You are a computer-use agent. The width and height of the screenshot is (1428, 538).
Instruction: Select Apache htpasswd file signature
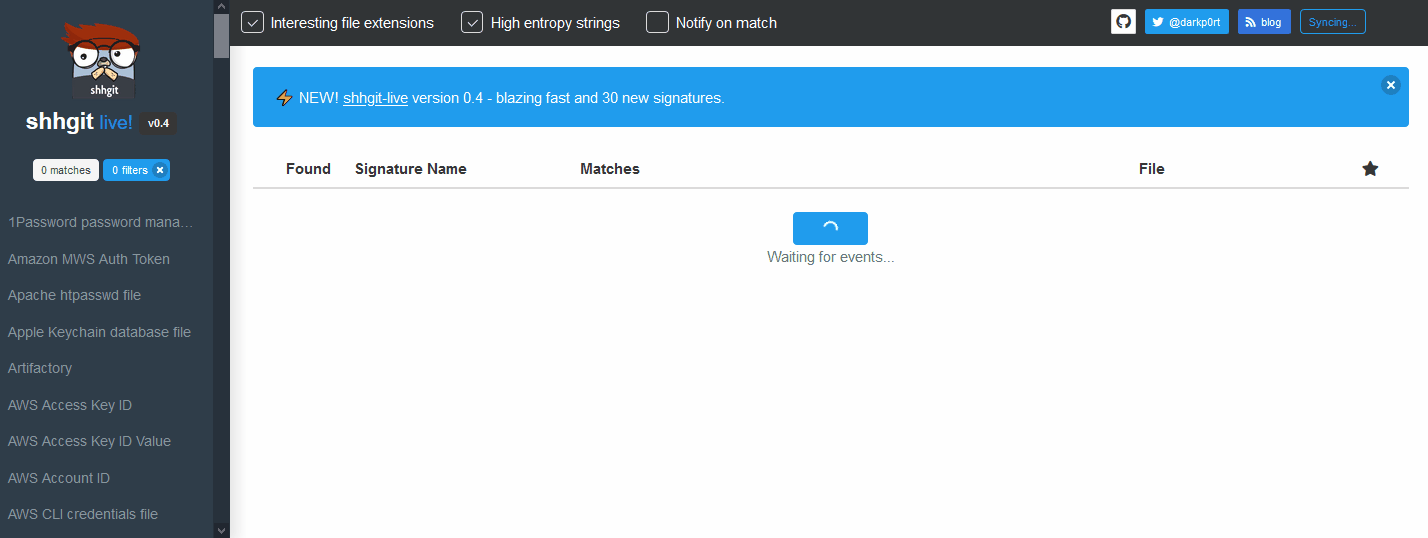74,295
